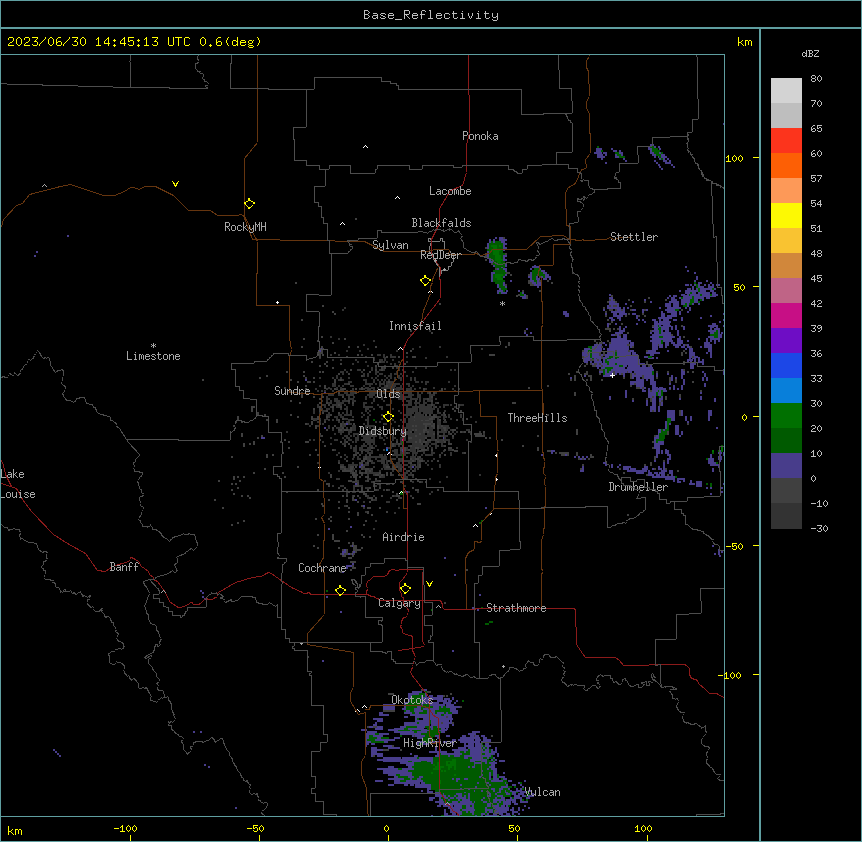The width and height of the screenshot is (862, 842).
Task: Select the light blue 33-30 dBZ swatch
Action: tap(786, 391)
